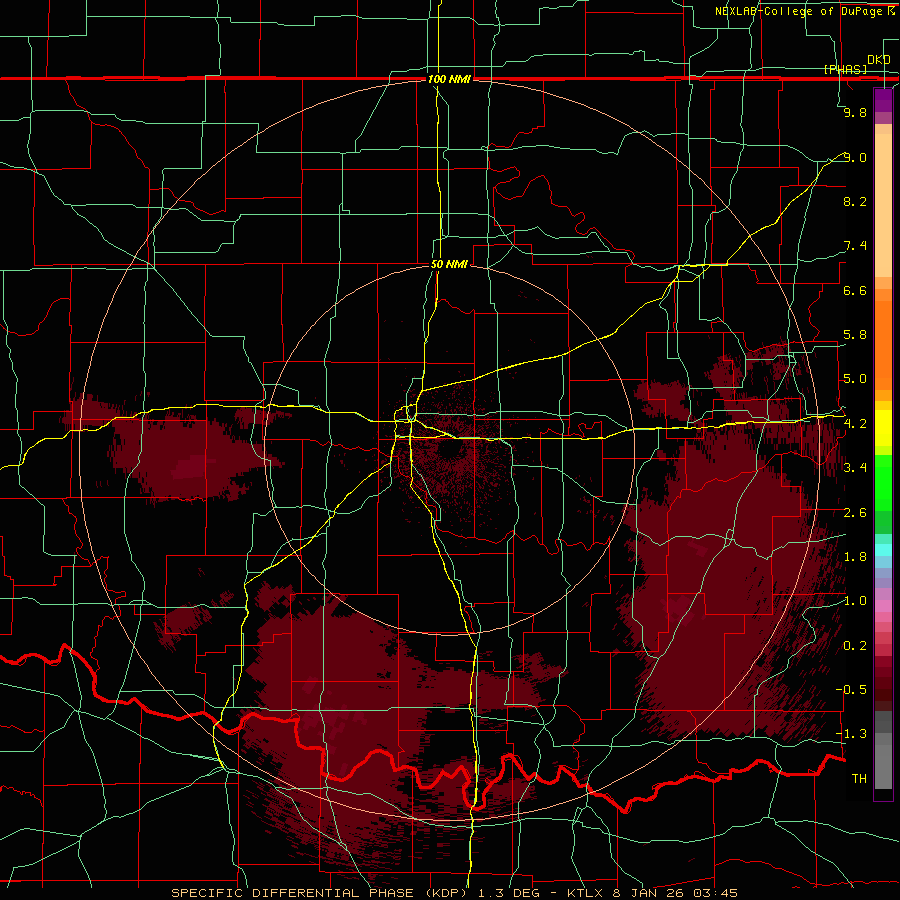Click the -0.5 scale value
Viewport: 900px width, 900px height.
pos(851,690)
